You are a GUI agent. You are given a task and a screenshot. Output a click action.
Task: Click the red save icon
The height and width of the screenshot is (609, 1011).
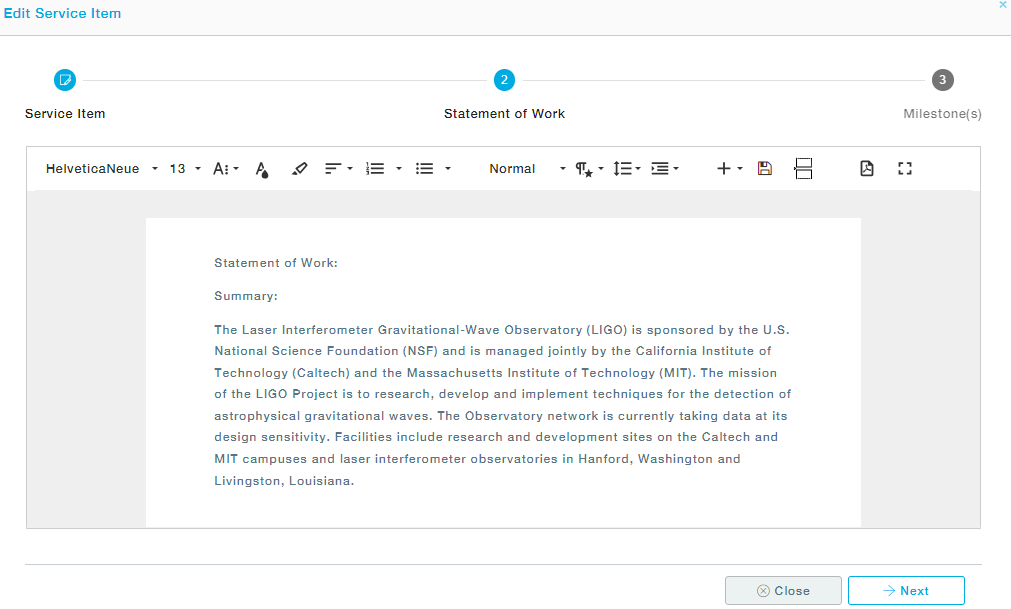(765, 169)
